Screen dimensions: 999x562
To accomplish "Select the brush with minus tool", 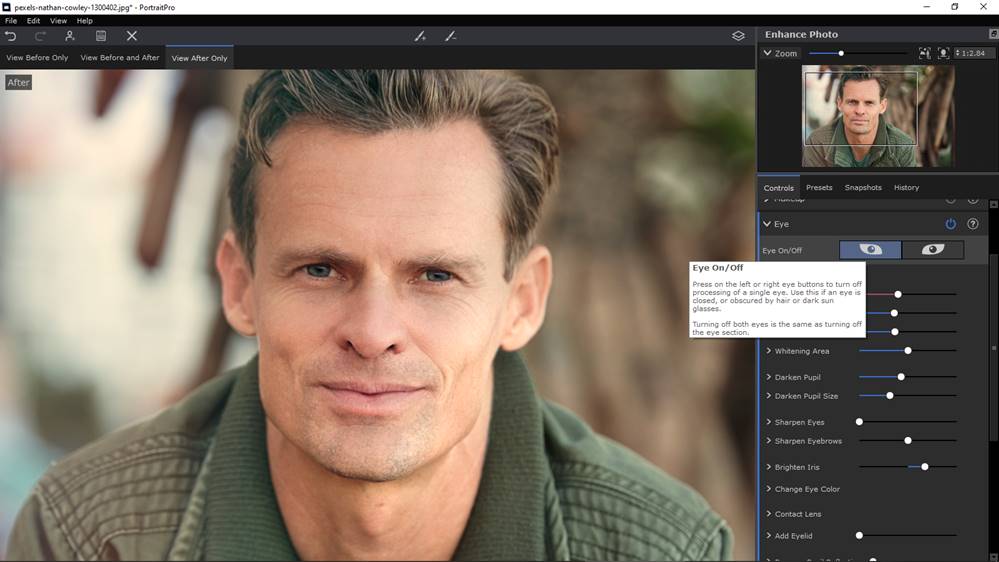I will pyautogui.click(x=450, y=36).
